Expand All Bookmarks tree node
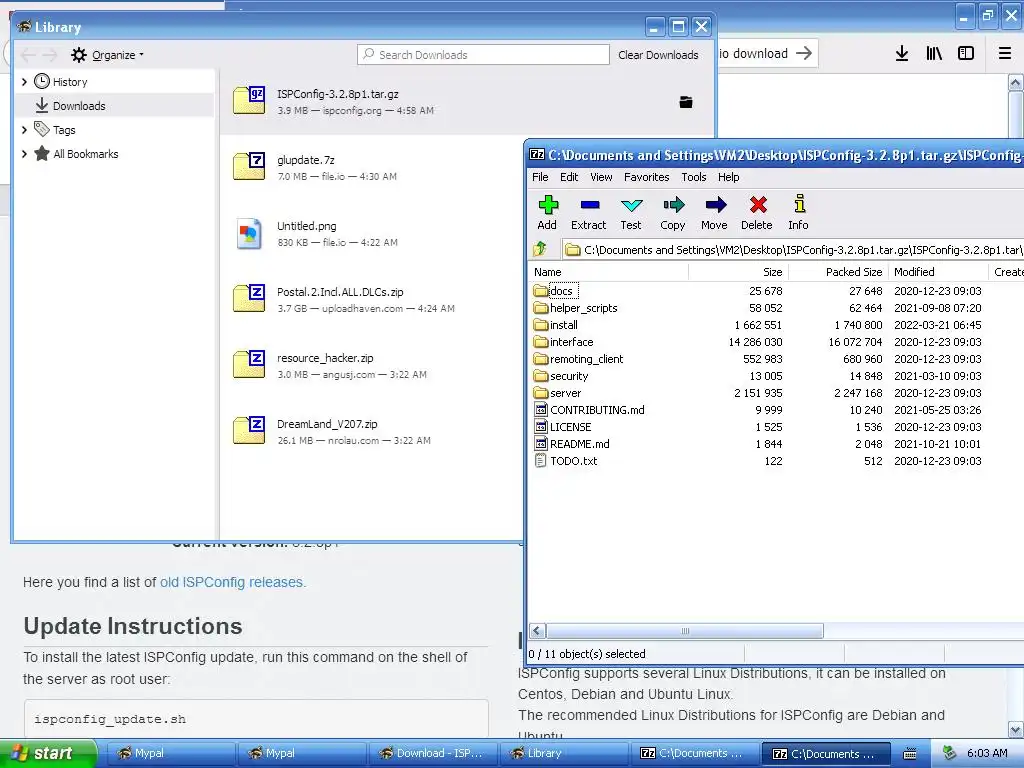1024x768 pixels. coord(24,154)
